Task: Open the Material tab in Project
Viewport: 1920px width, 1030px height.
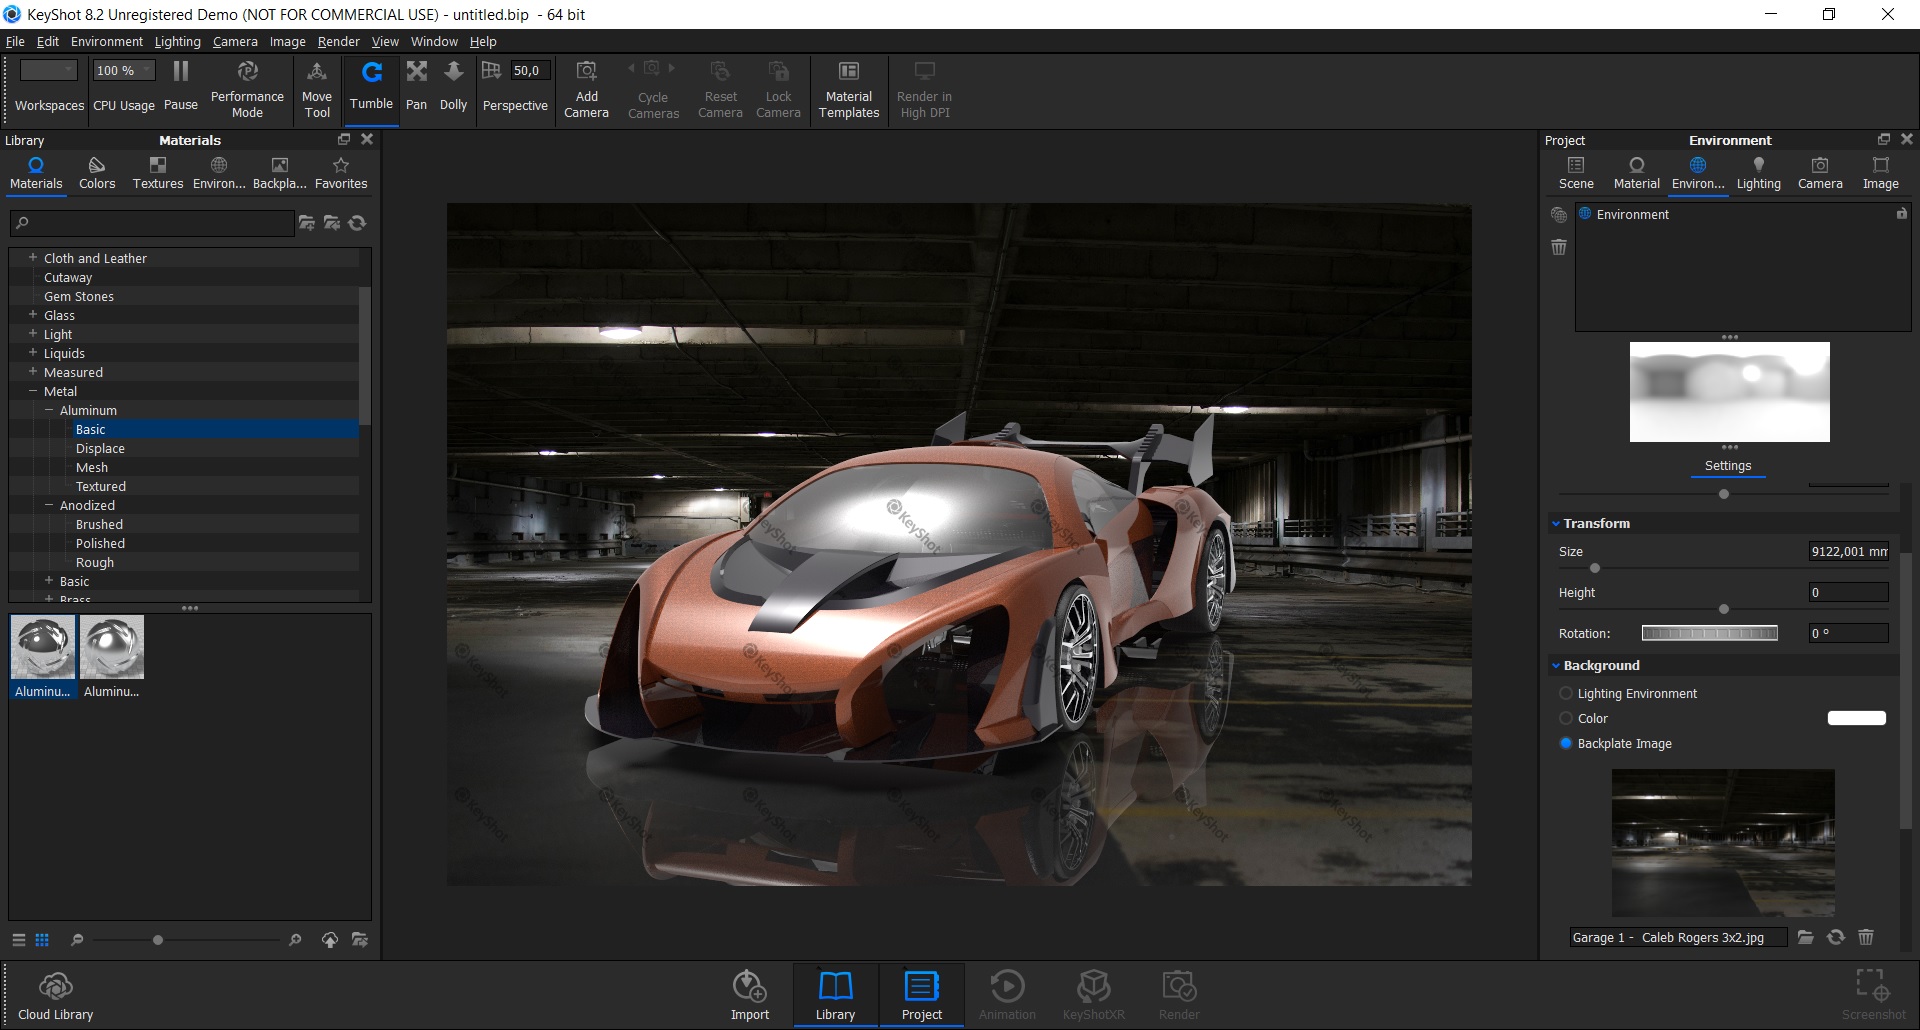Action: 1636,173
